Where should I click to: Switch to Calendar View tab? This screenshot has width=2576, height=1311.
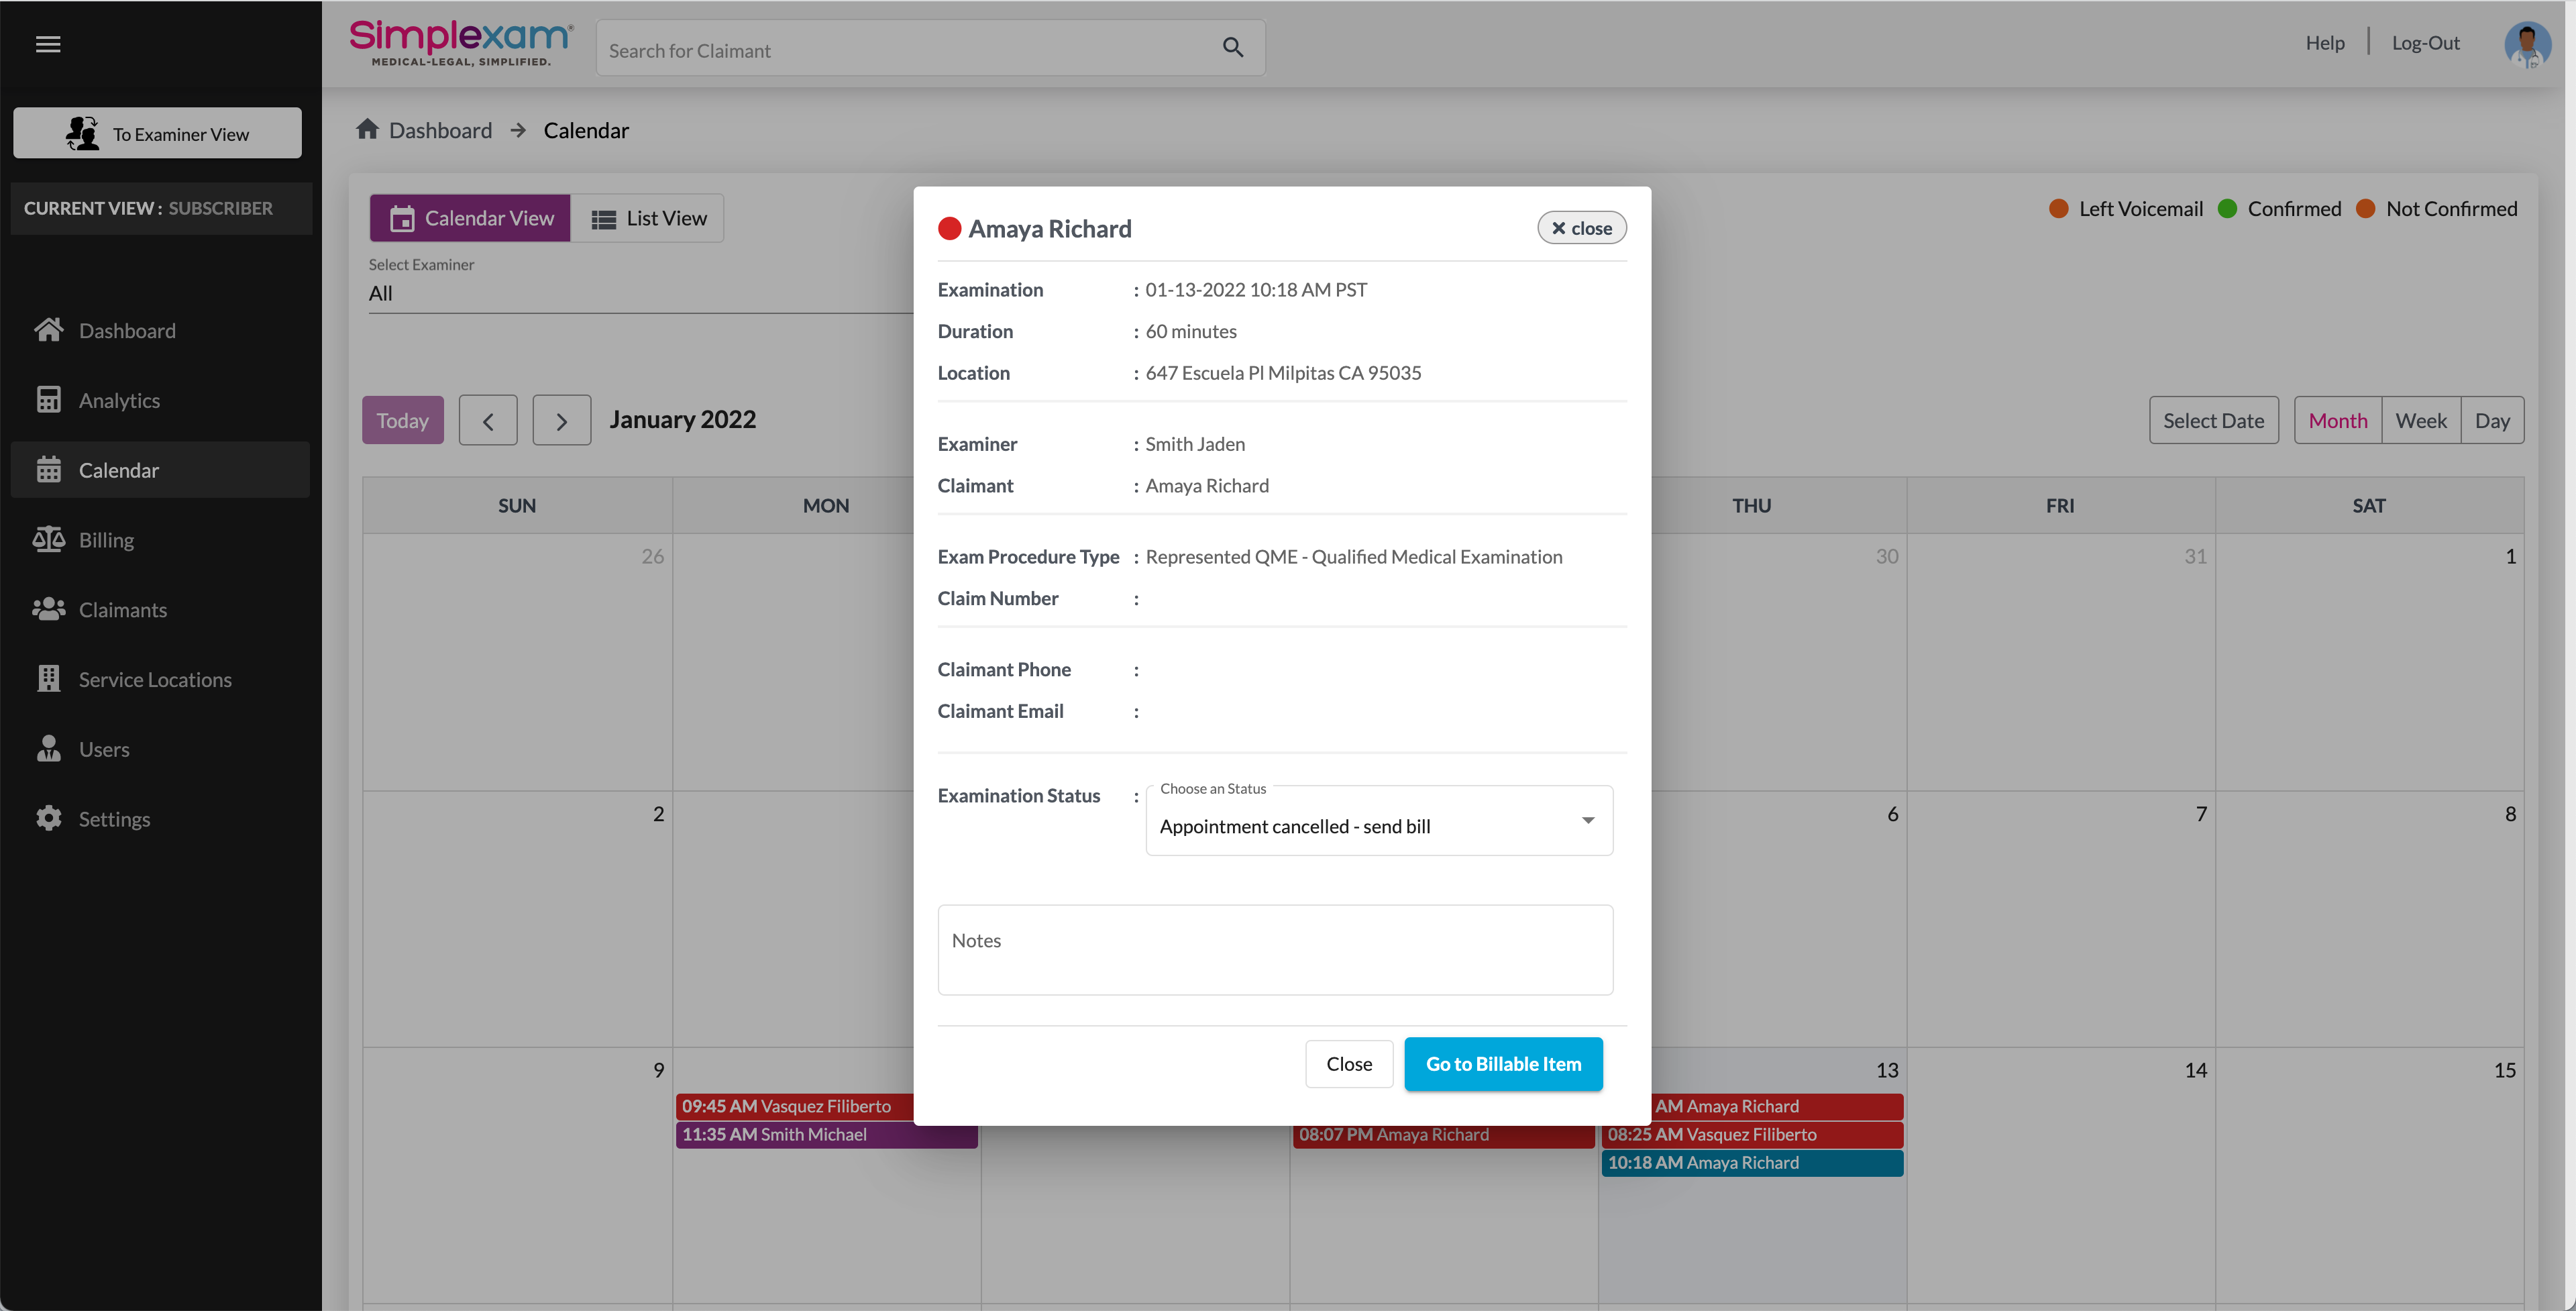(470, 218)
